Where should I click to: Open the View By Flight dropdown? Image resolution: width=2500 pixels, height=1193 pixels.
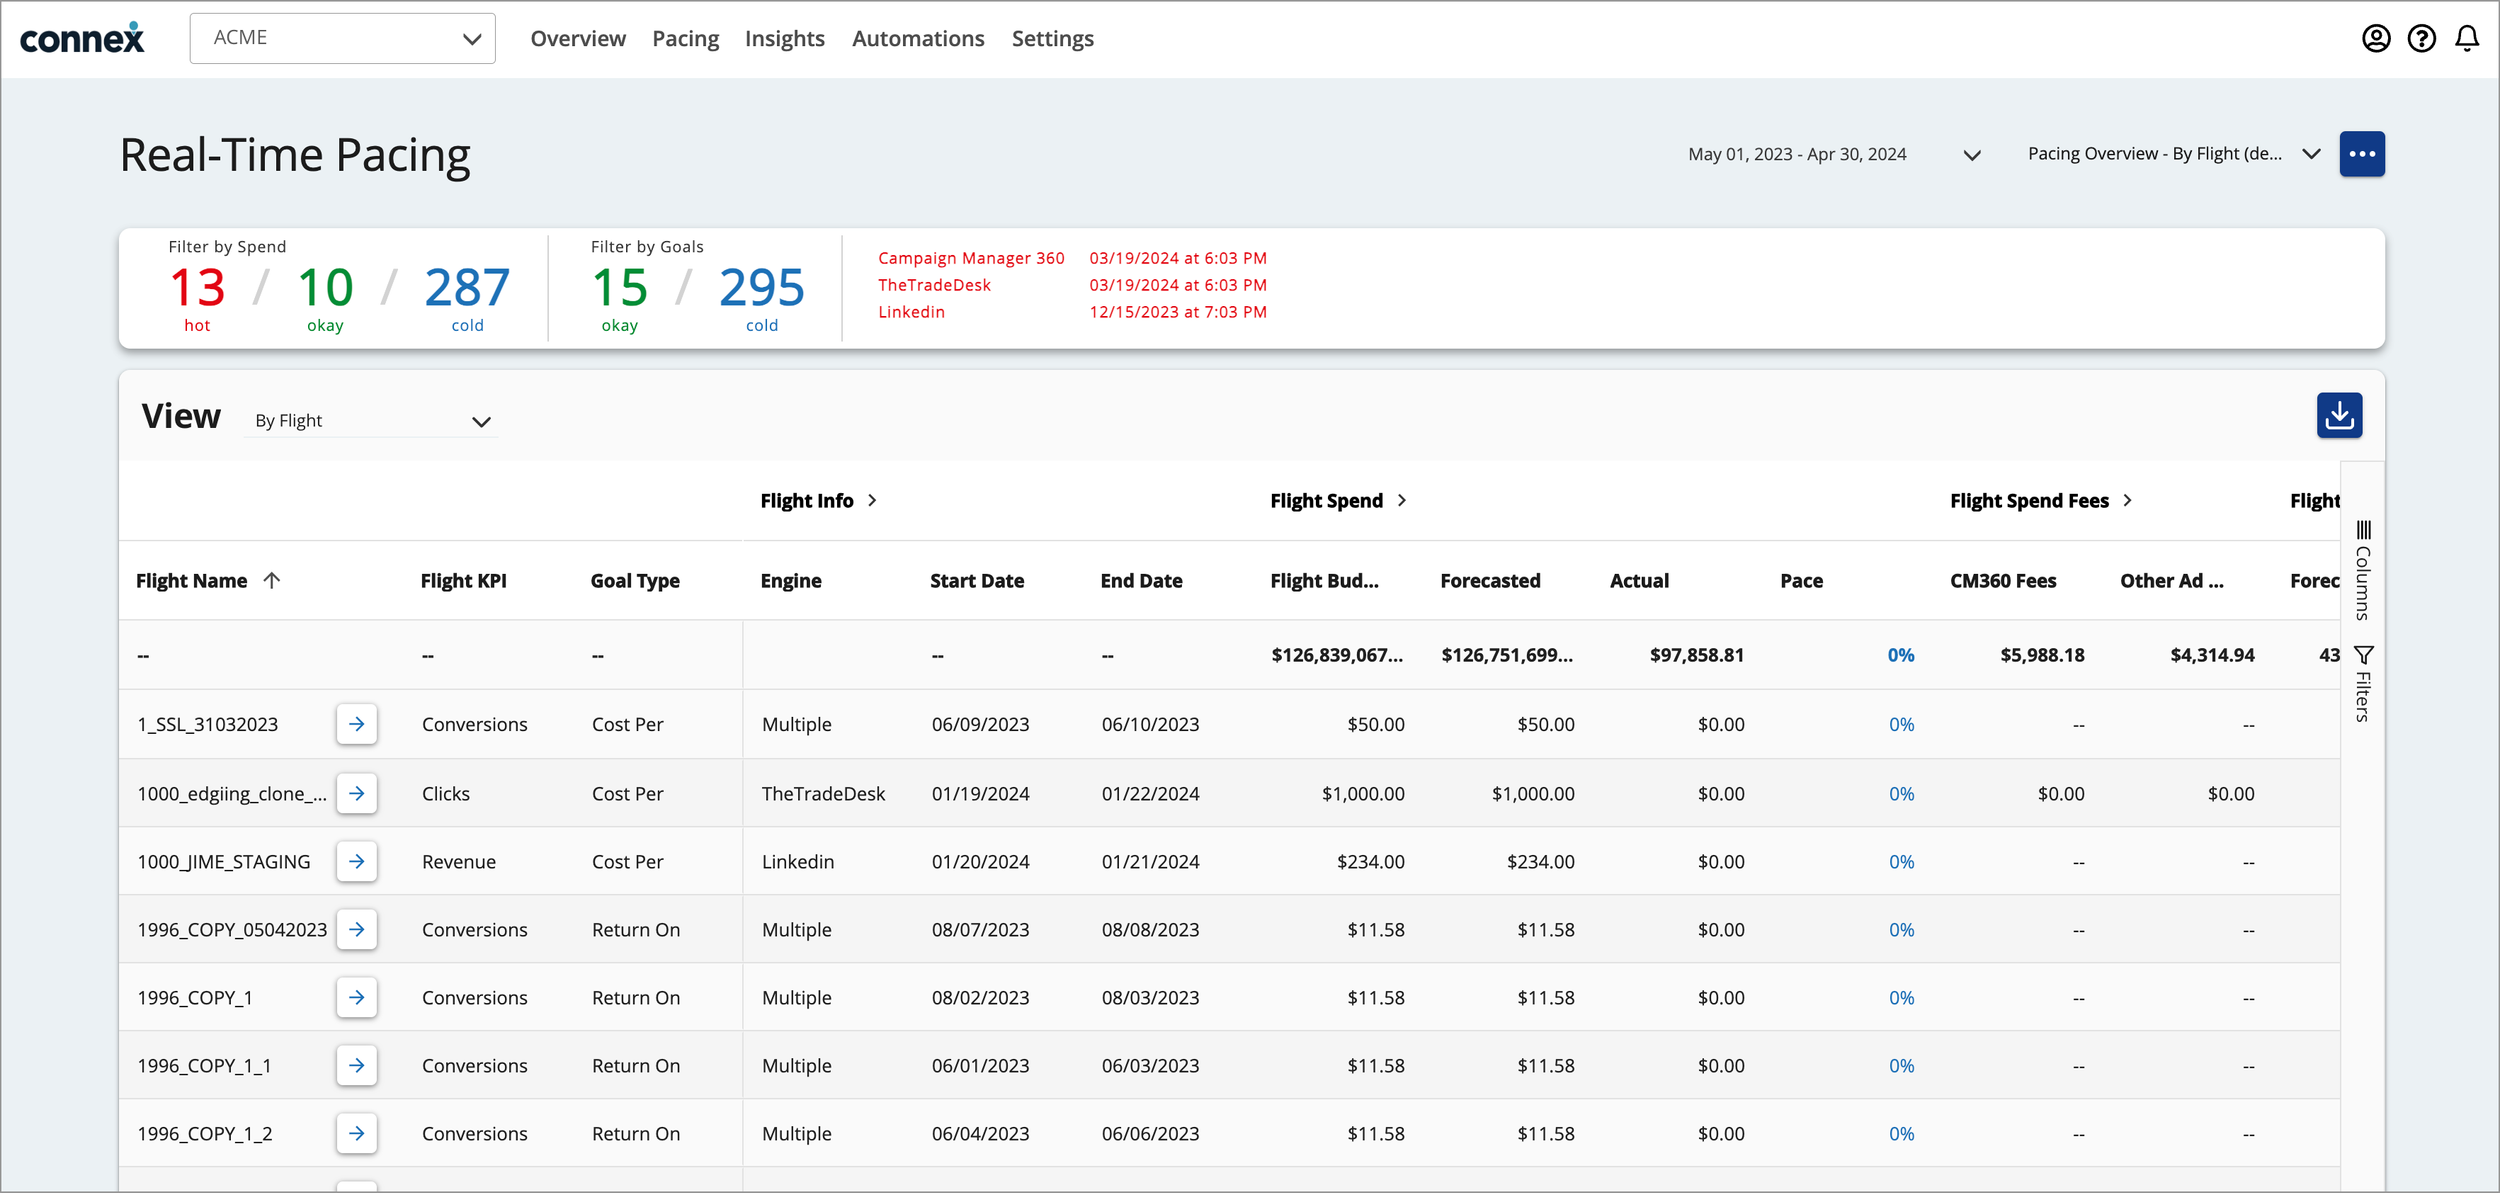(x=372, y=421)
